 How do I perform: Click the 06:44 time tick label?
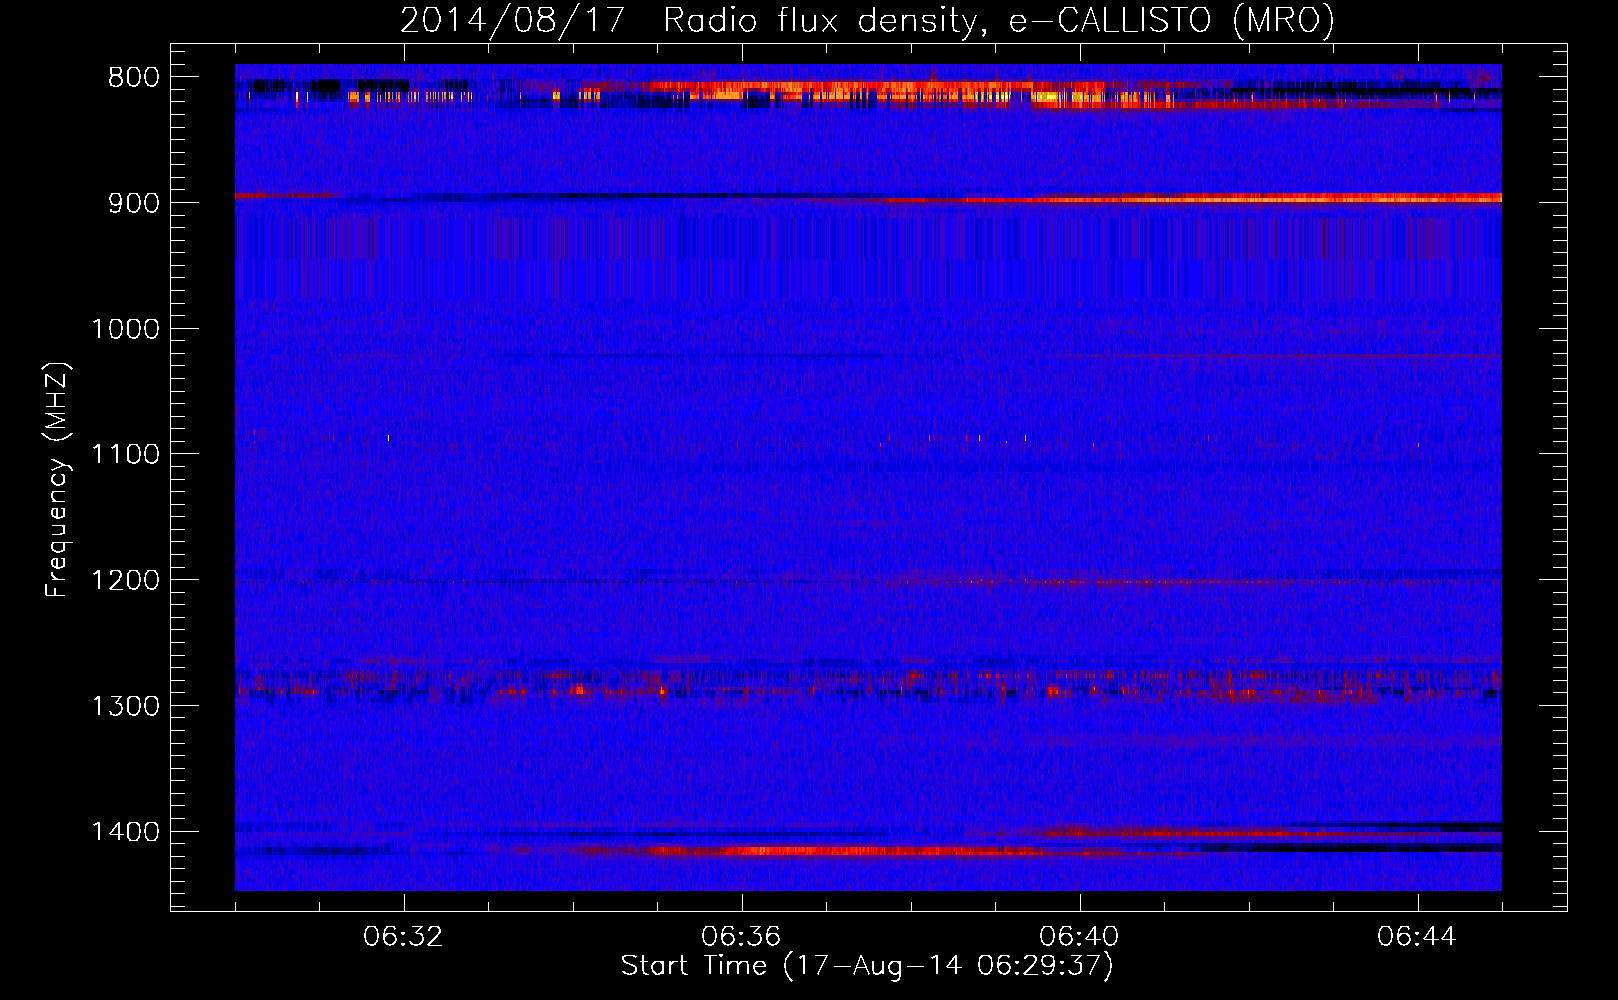(x=1417, y=937)
